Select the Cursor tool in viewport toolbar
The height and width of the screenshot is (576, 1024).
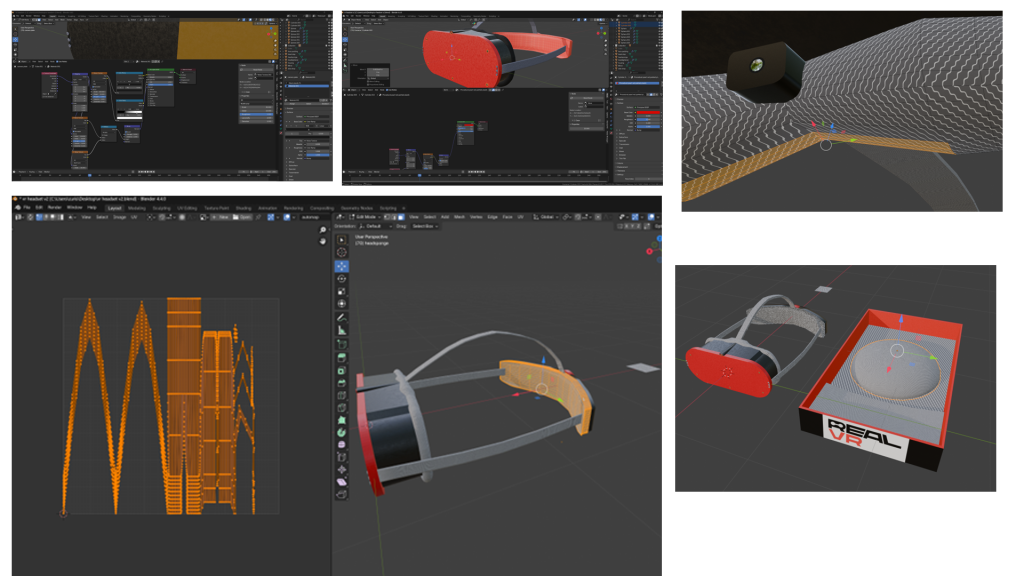point(342,253)
